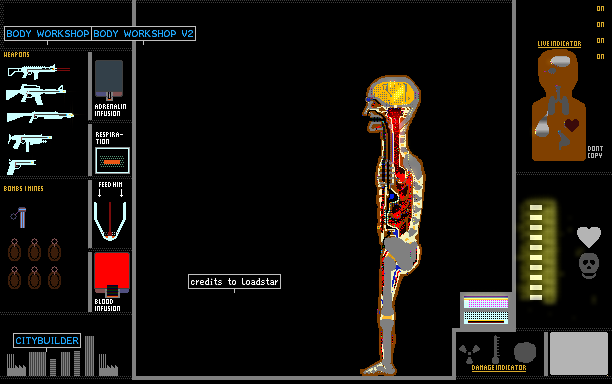
Task: Click the yellow glowing bar meter
Action: coord(536,252)
